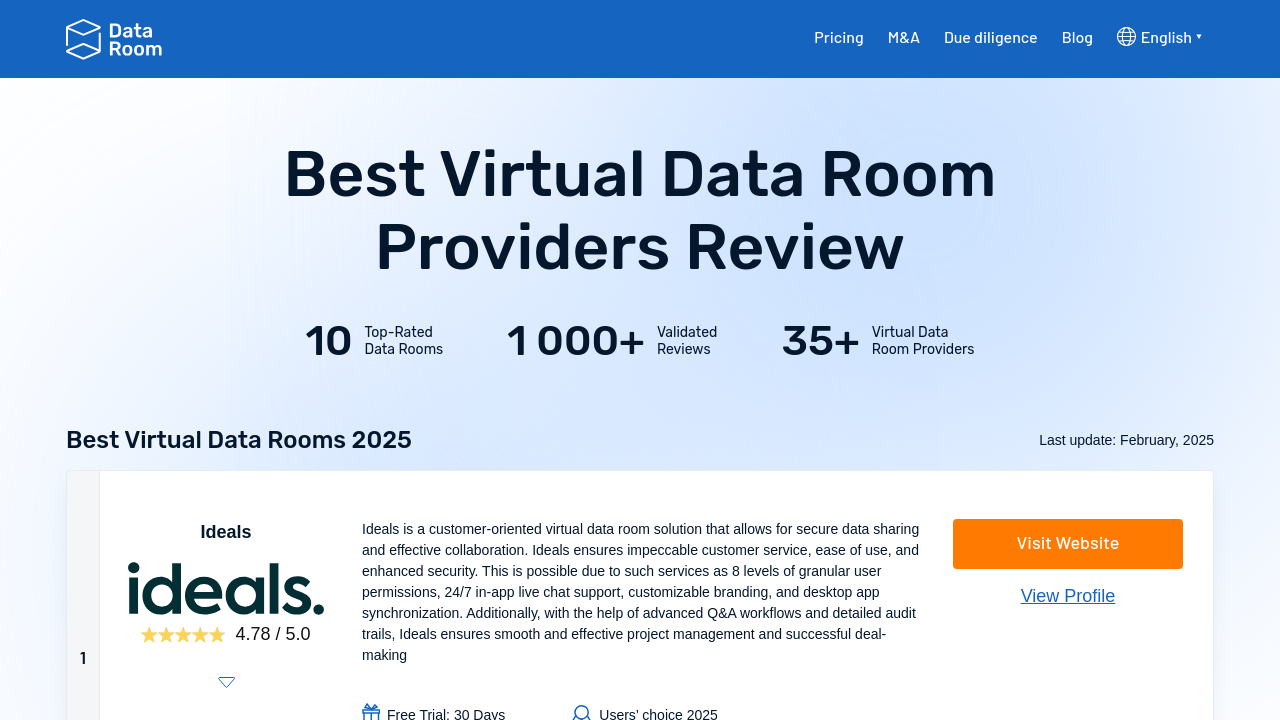Click the '10' Top-Rated Data Rooms stat
The image size is (1280, 720).
[374, 341]
